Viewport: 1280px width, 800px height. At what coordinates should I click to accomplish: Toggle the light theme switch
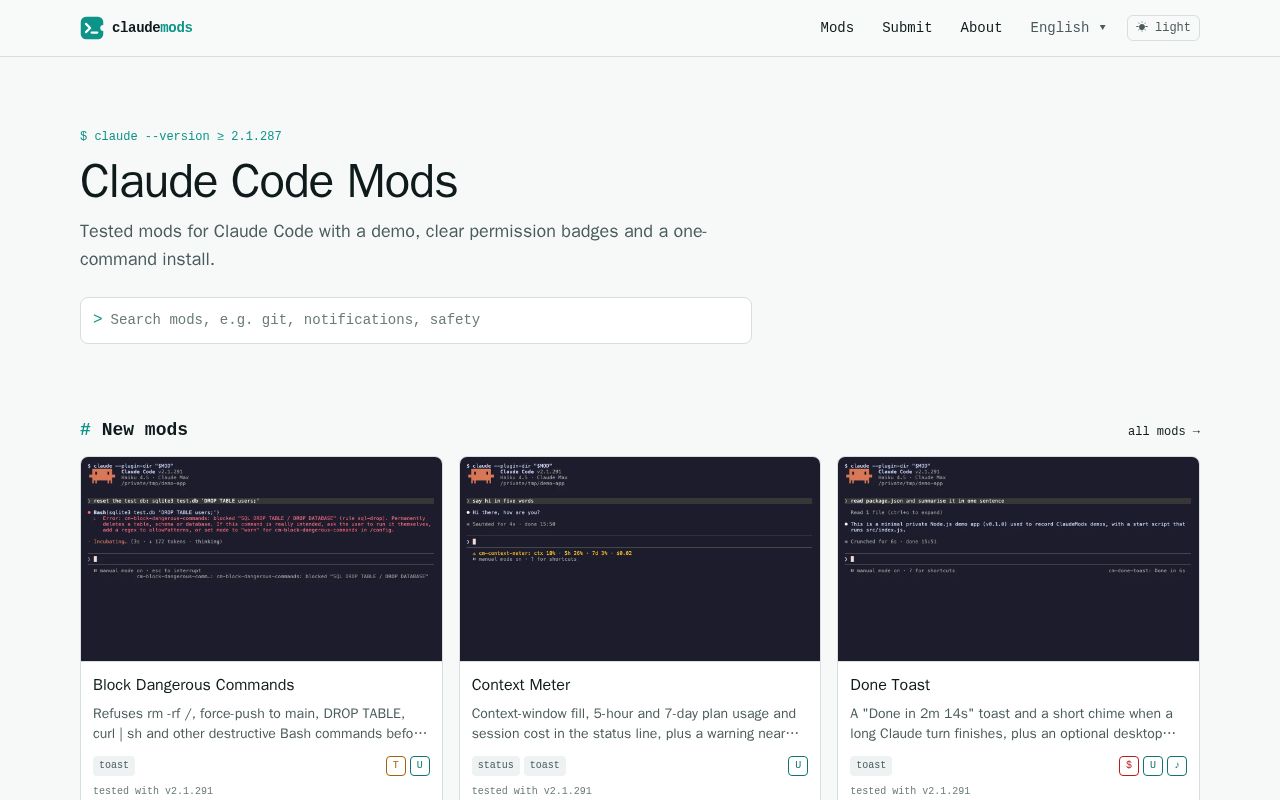[1163, 28]
